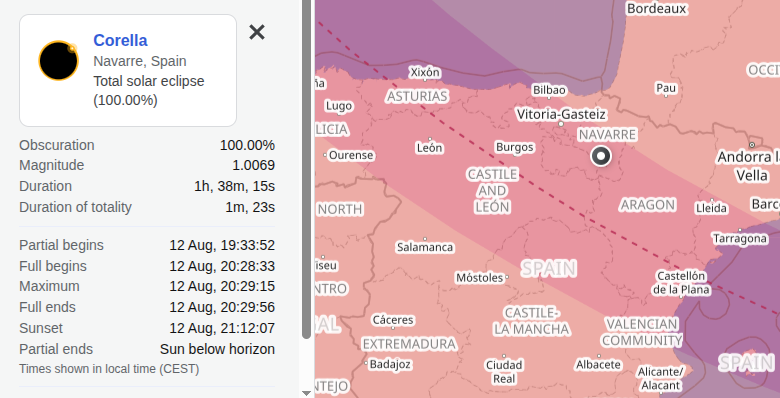Click the Duration of totality row
The image size is (780, 398).
click(x=147, y=207)
